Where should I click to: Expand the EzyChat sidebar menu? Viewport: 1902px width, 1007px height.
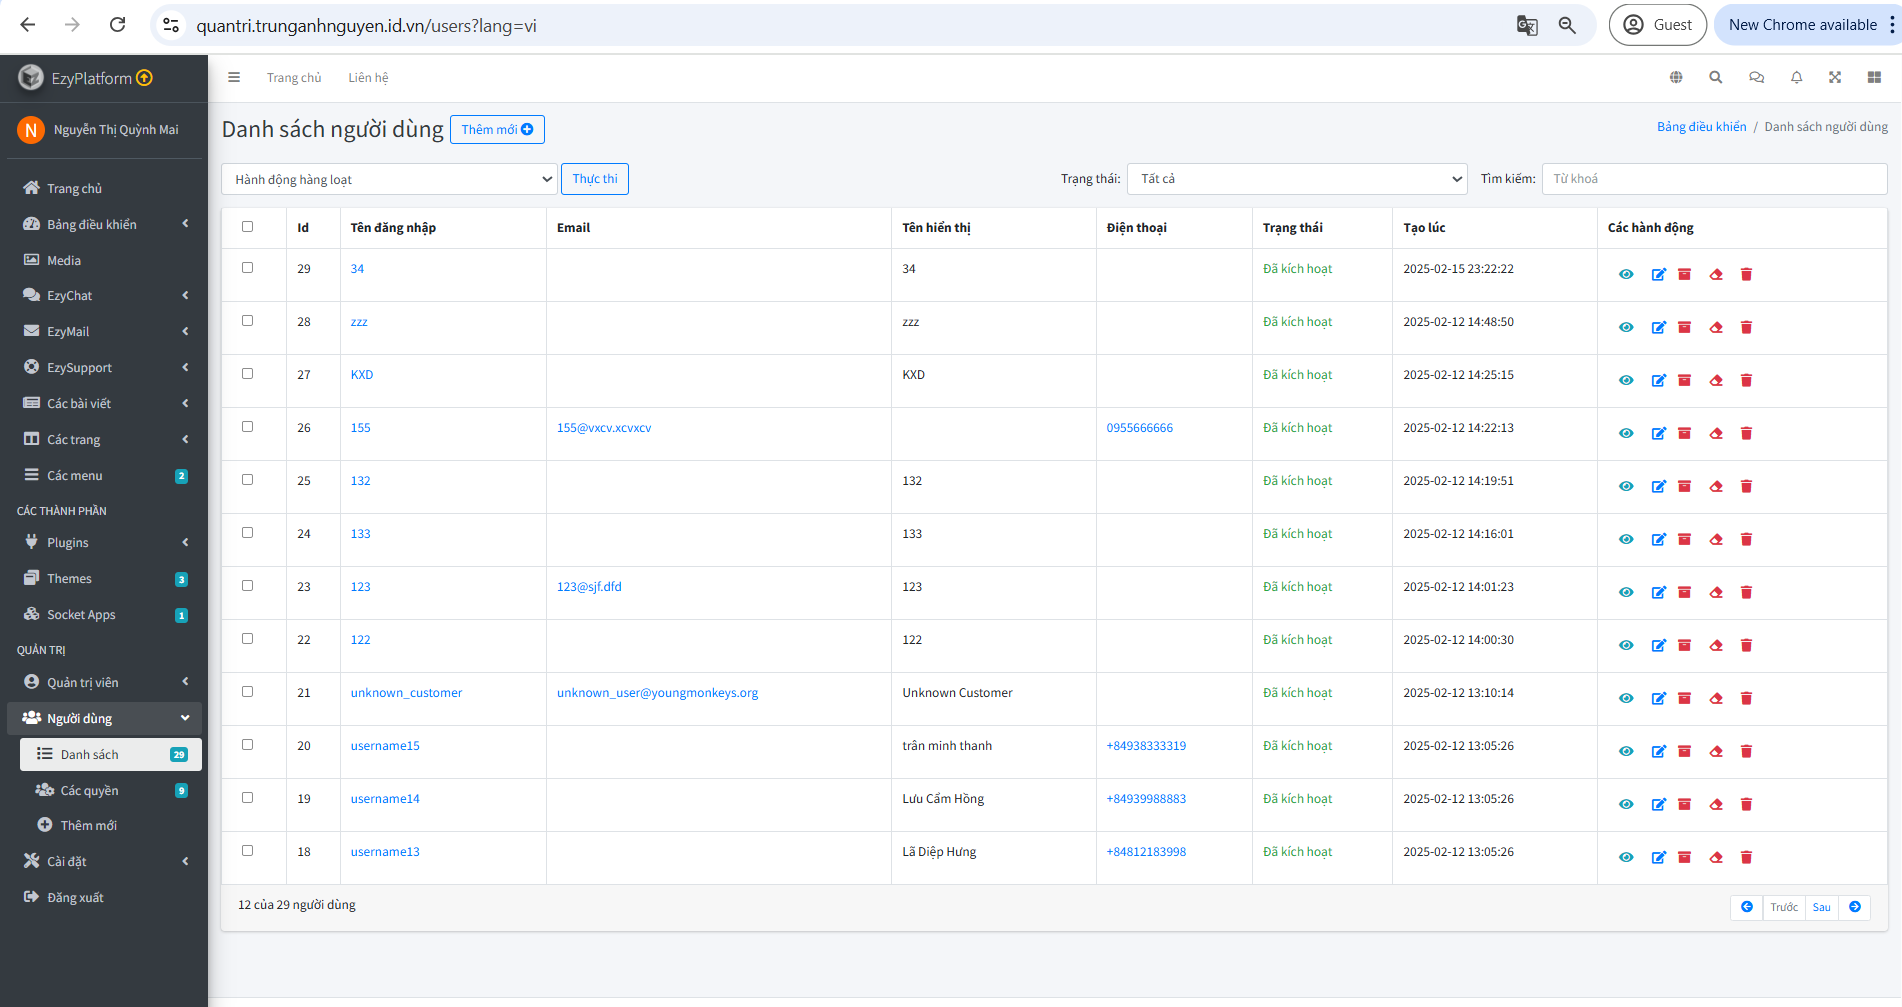[x=104, y=295]
